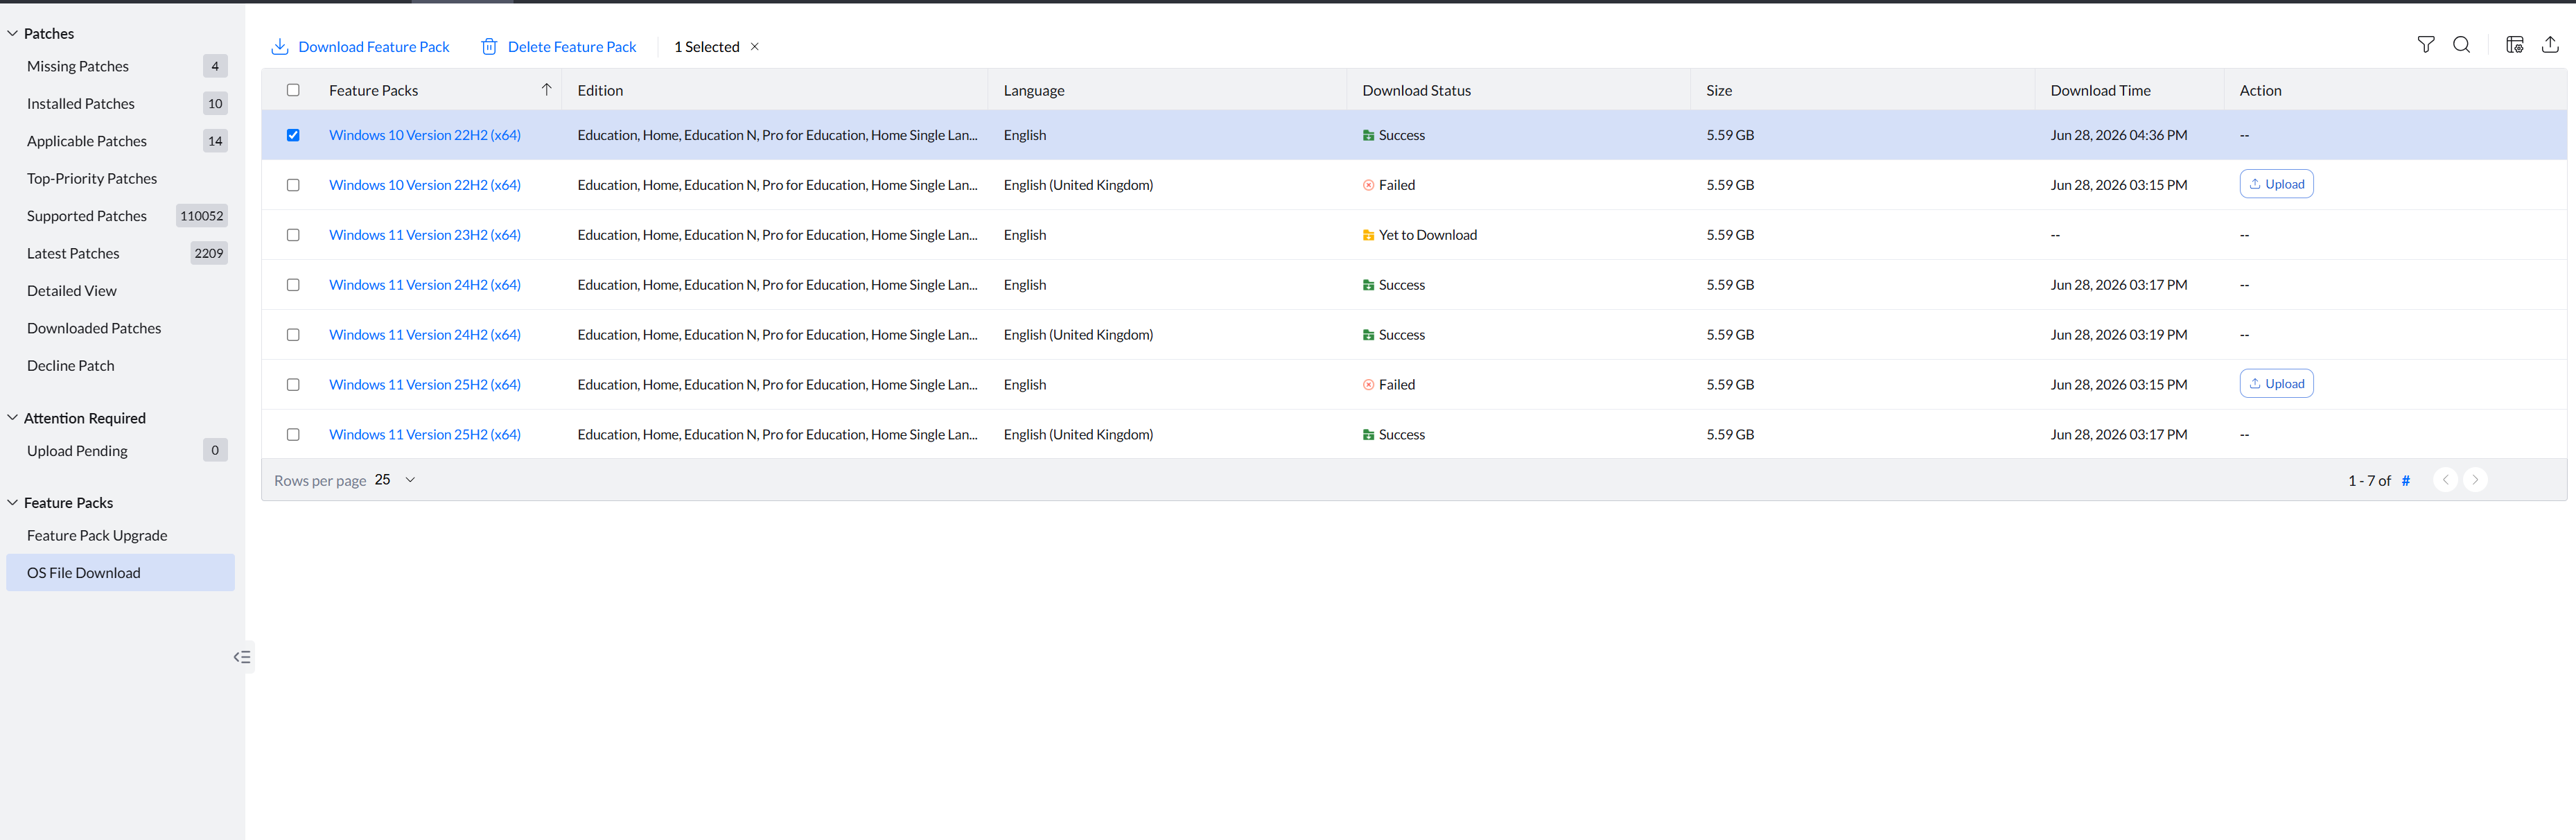Check Windows 11 Version 23H2 row
The height and width of the screenshot is (840, 2576).
pos(293,235)
